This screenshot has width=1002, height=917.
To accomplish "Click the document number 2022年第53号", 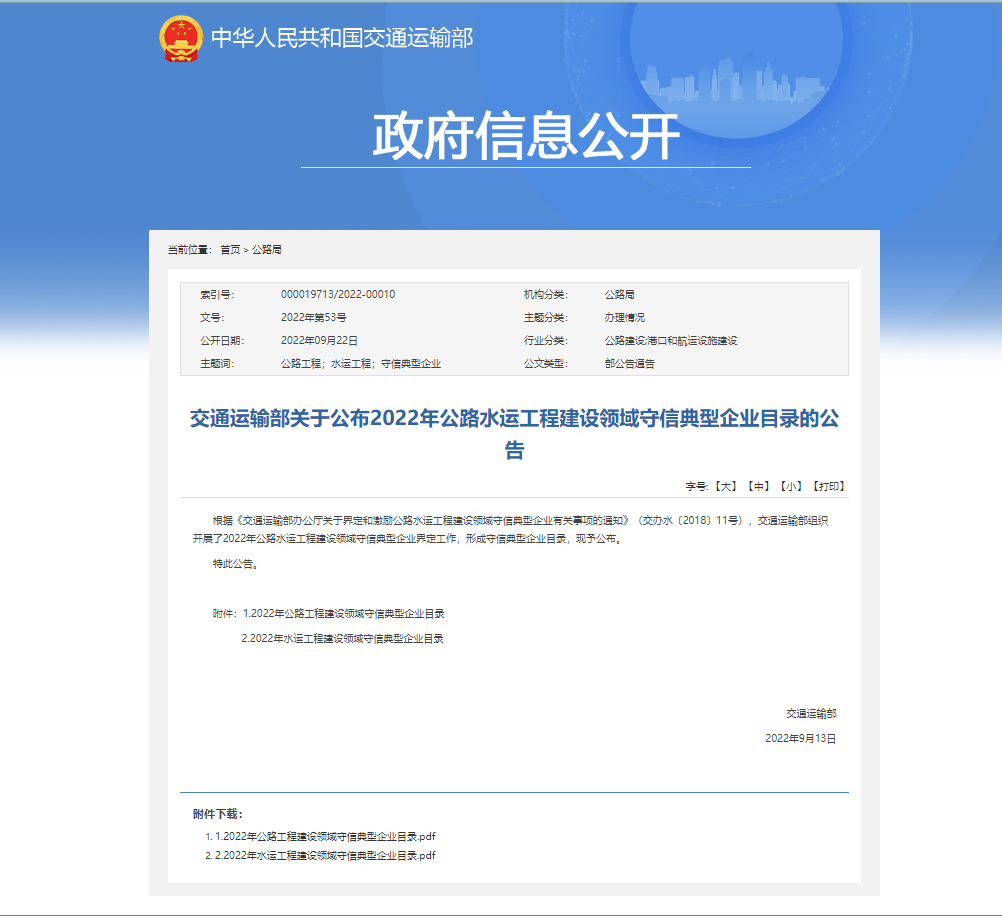I will (313, 317).
